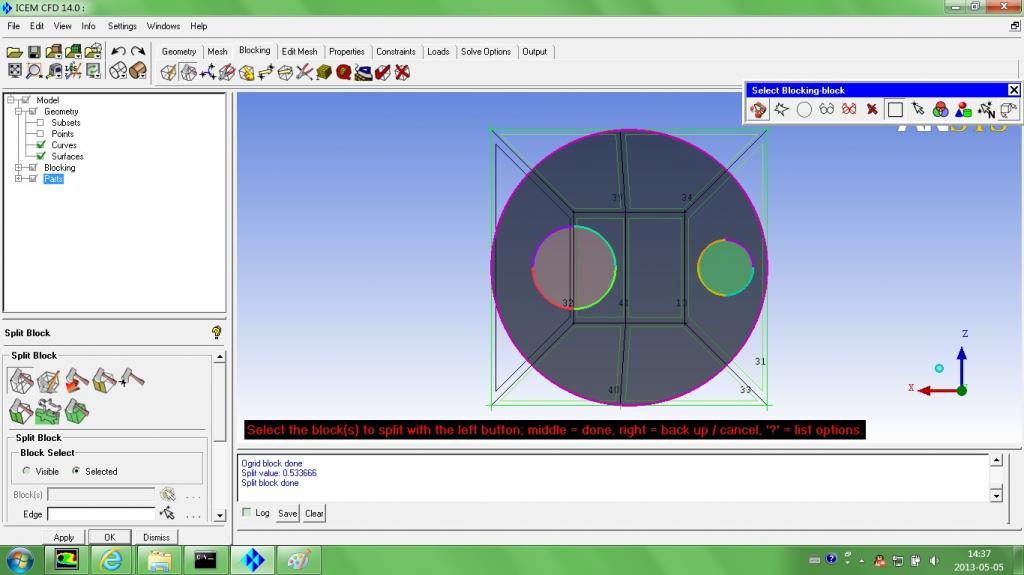Enable the Points checkbox in tree

tap(41, 134)
